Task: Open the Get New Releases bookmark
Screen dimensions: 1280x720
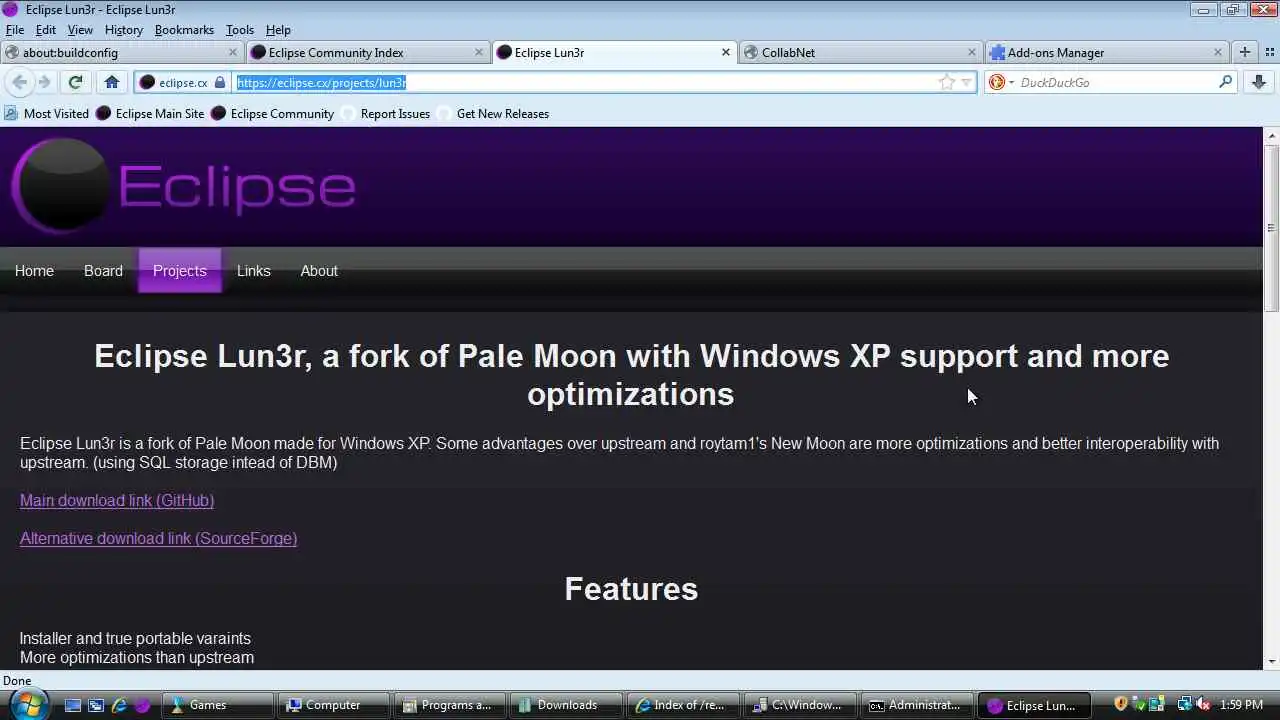Action: tap(493, 114)
